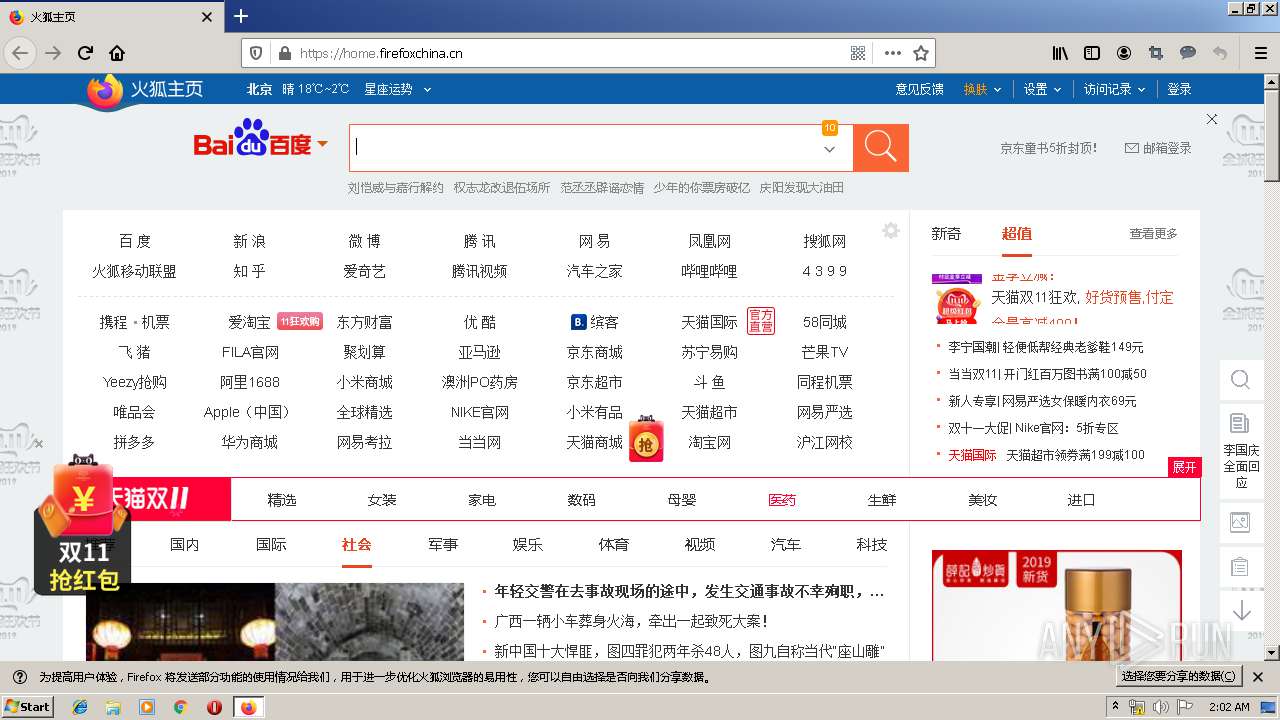
Task: Click the right sidebar image icon
Action: coord(1240,521)
